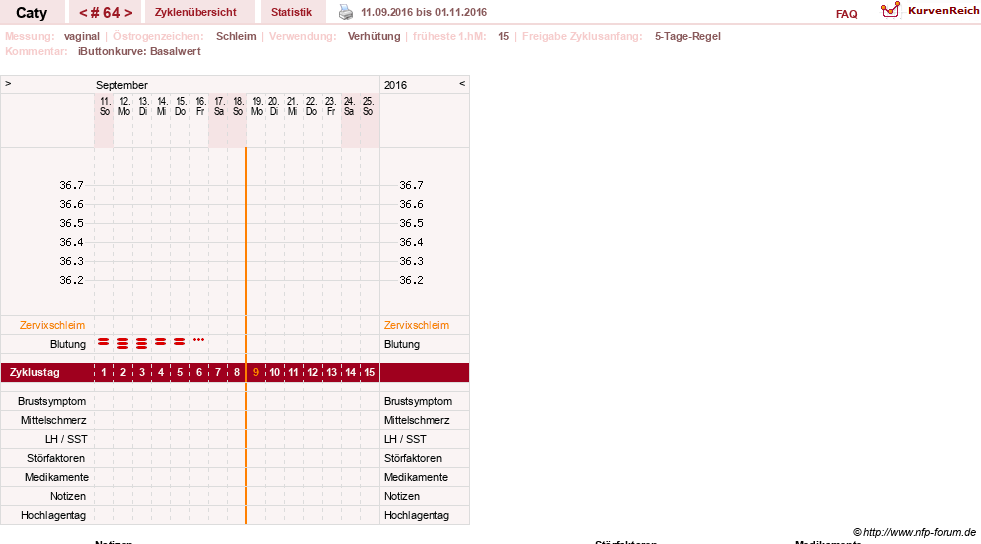Click the date header '11. So'
Image resolution: width=981 pixels, height=544 pixels.
[x=105, y=106]
